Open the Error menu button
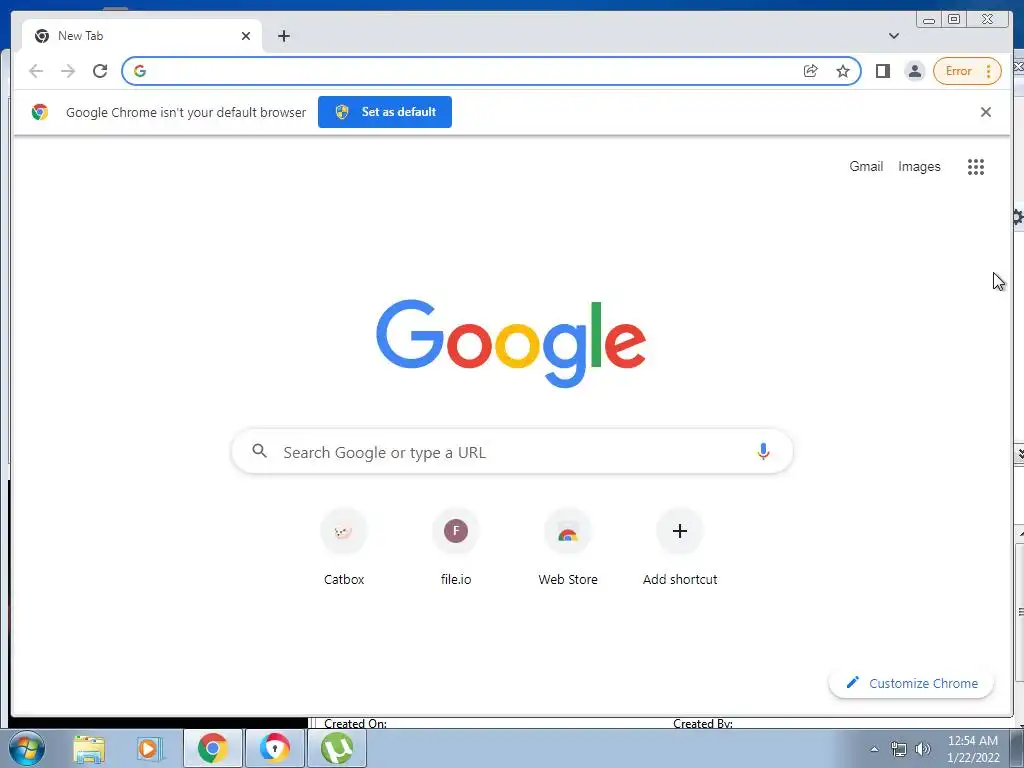Image resolution: width=1024 pixels, height=768 pixels. point(967,71)
